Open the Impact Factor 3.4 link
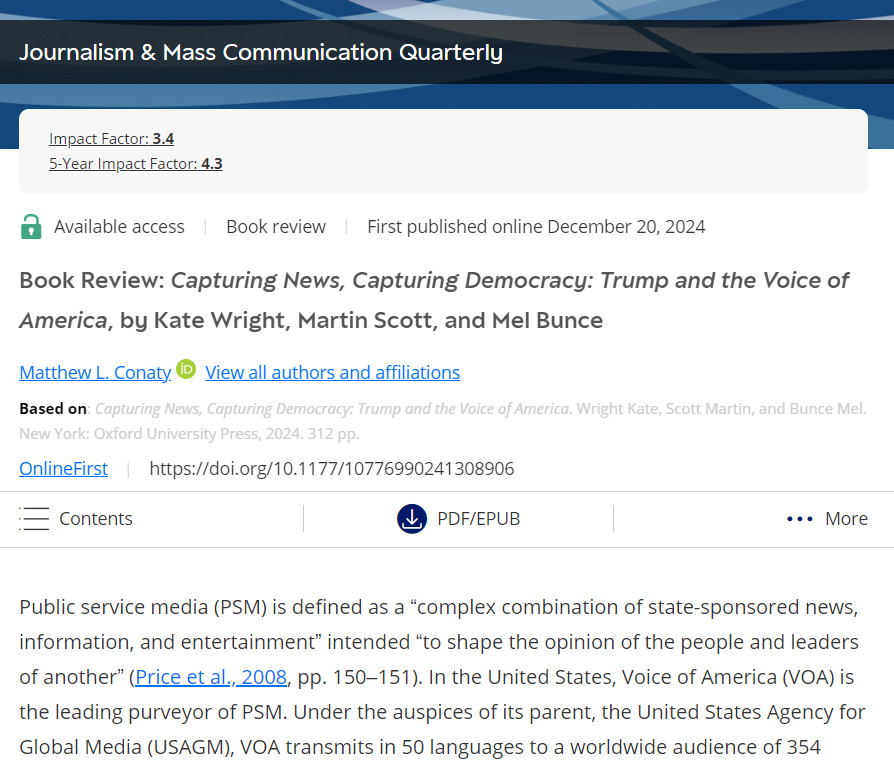The image size is (894, 764). point(111,139)
